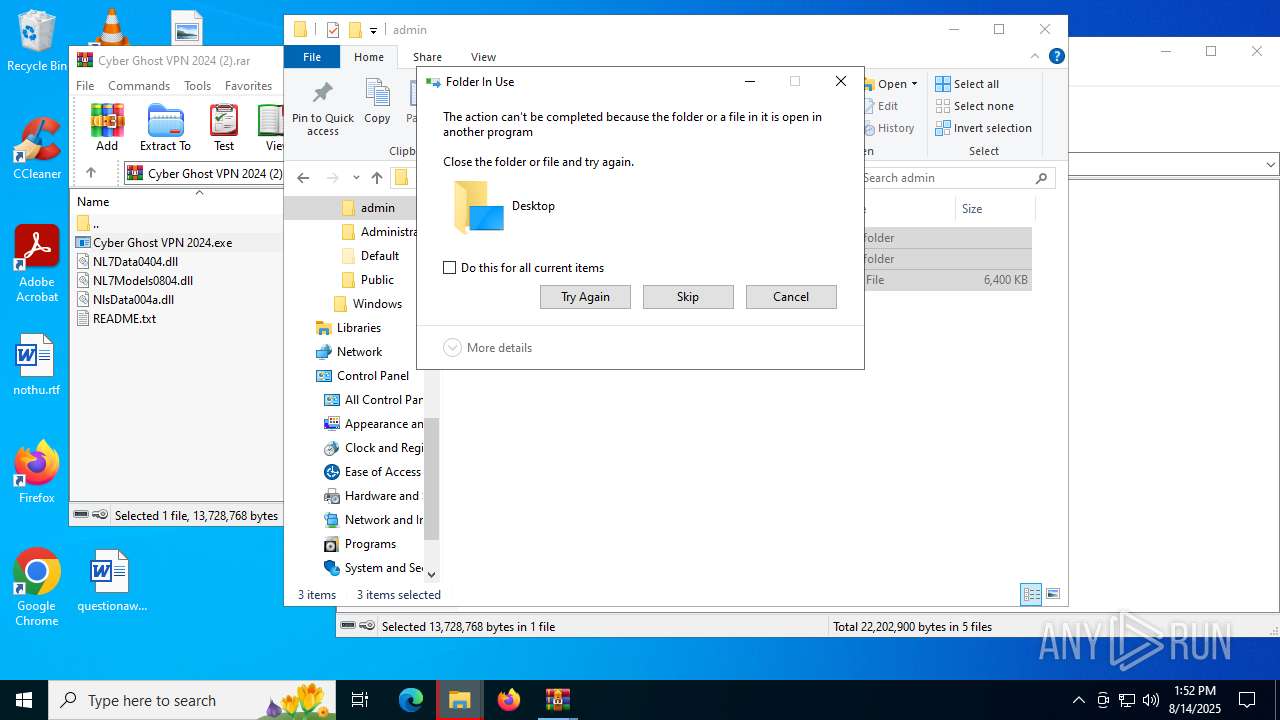Click the History button in Explorer ribbon
Screen dimensions: 1280x720
point(888,128)
